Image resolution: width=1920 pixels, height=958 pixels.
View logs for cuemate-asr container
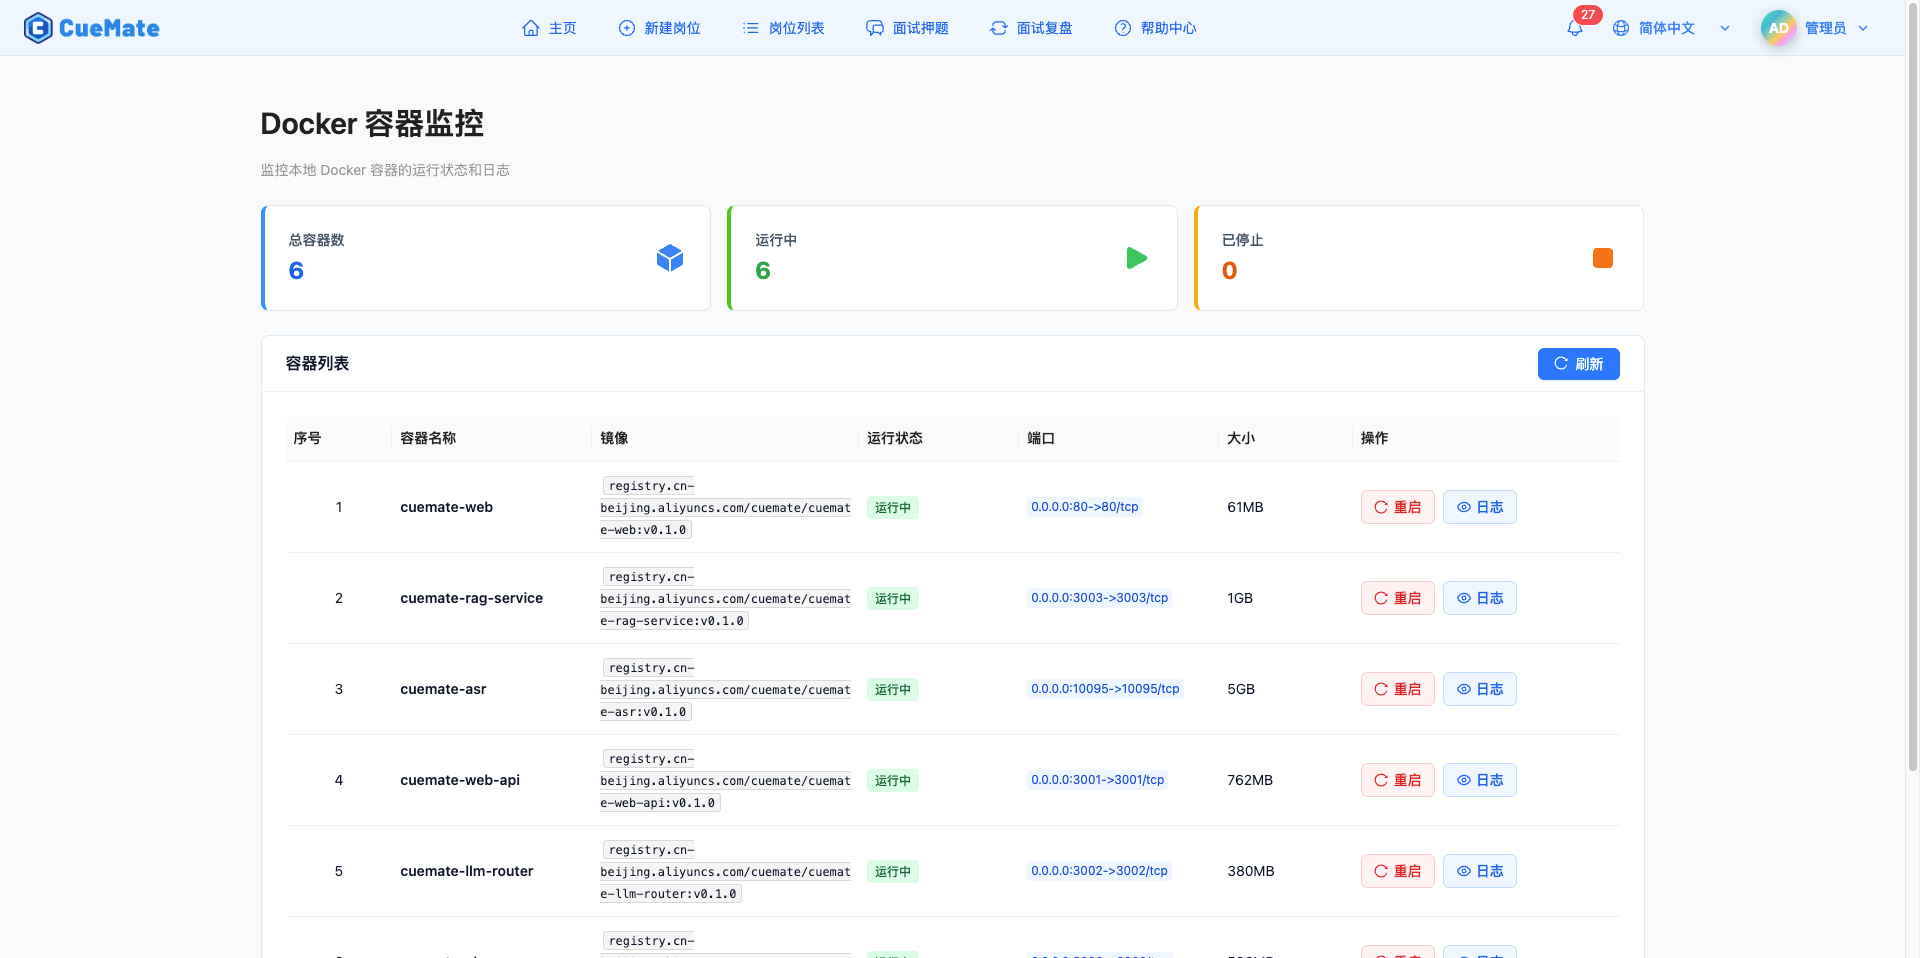point(1479,689)
